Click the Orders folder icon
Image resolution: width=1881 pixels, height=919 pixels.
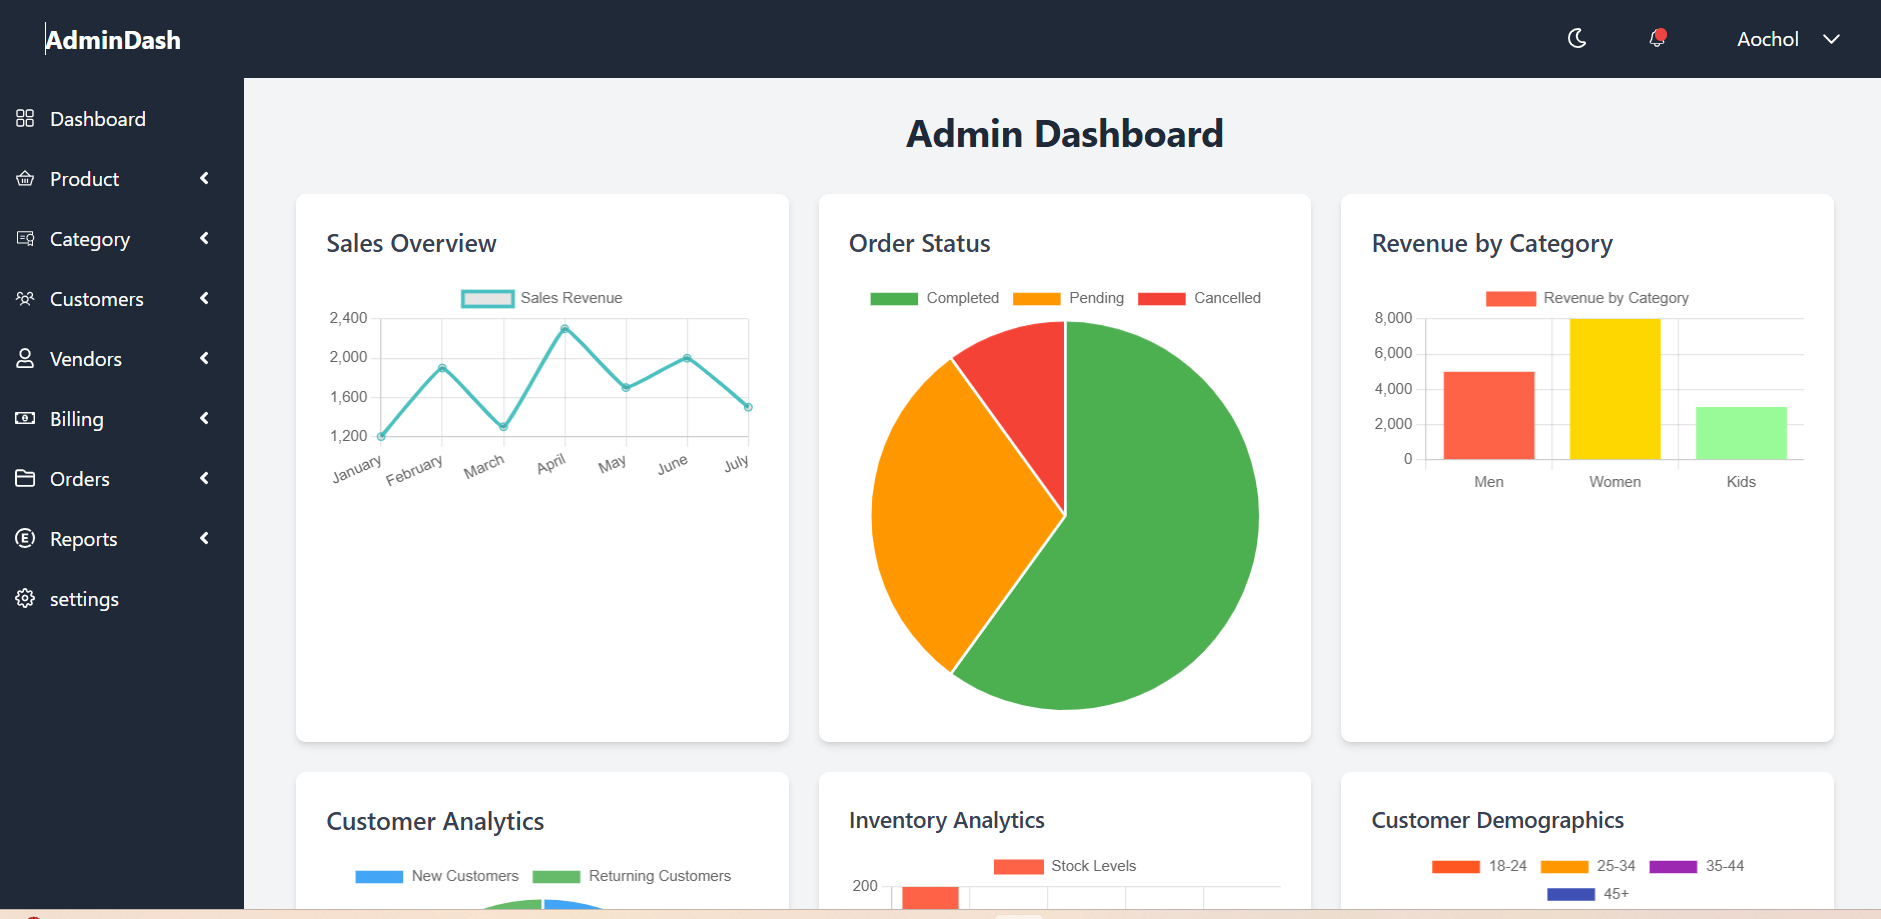[25, 479]
